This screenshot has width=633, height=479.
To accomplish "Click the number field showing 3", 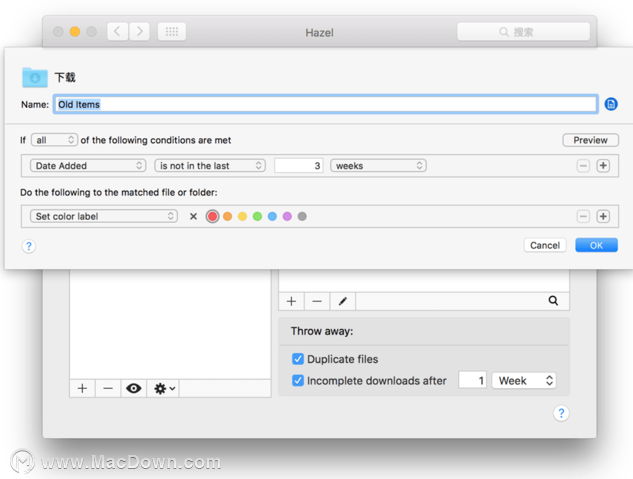I will click(x=299, y=165).
